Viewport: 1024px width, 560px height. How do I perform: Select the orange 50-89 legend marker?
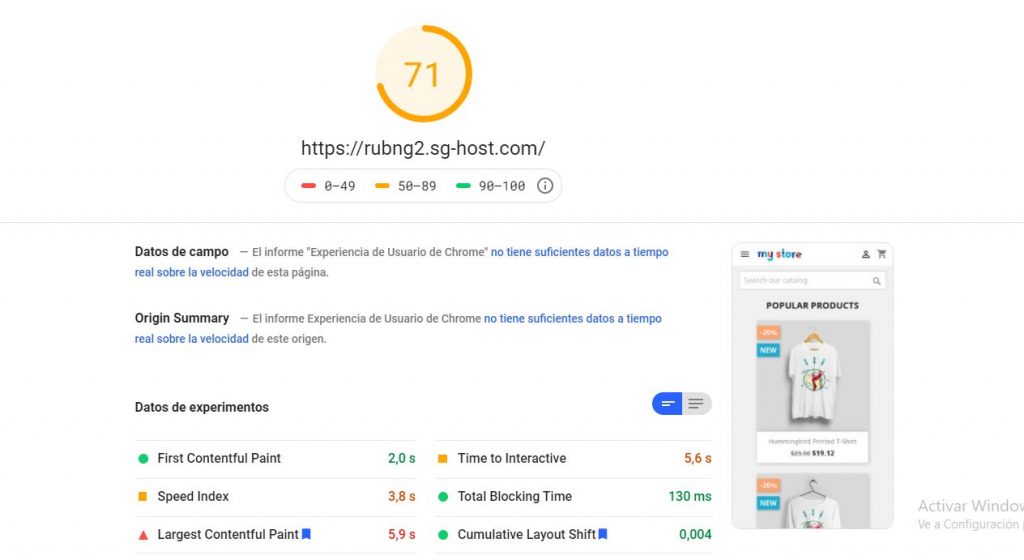[x=382, y=186]
